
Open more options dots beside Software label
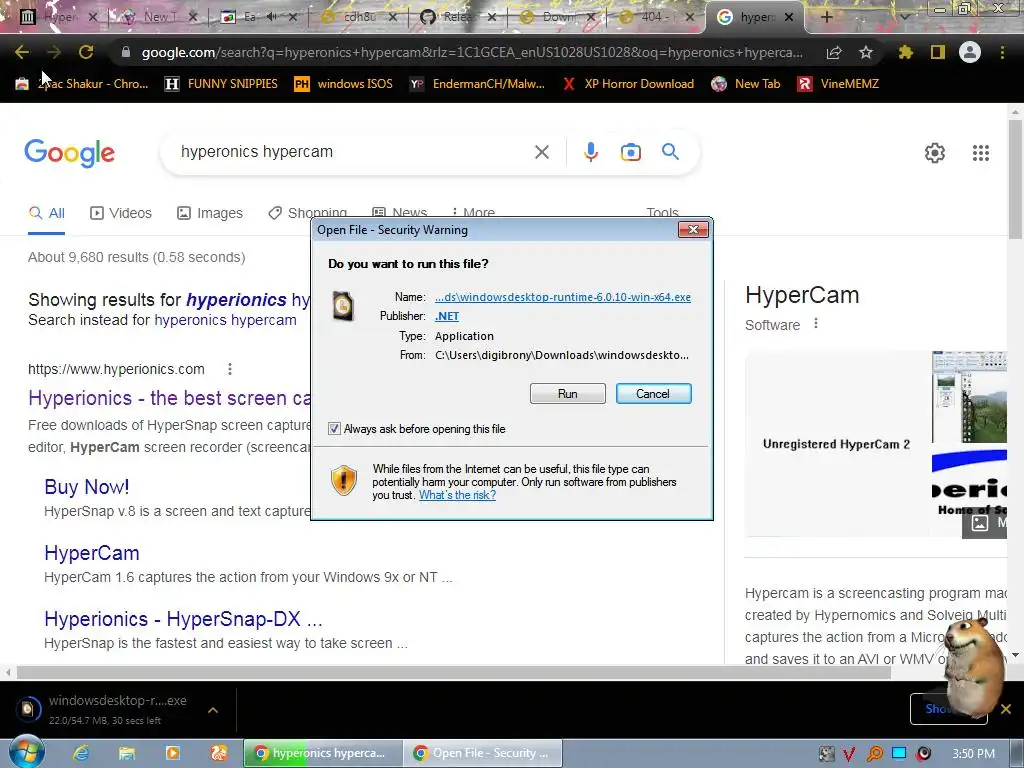click(x=816, y=323)
